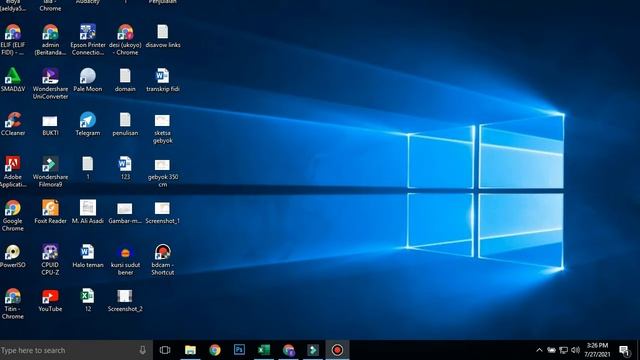
Task: Select the penulisan text file
Action: coord(125,124)
